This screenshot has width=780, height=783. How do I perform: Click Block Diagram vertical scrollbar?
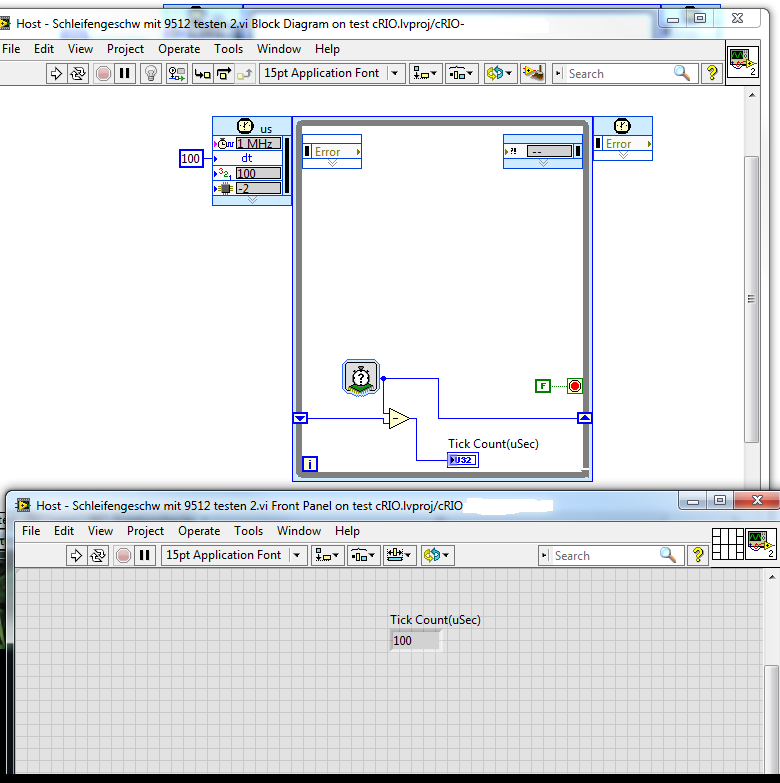tap(752, 299)
